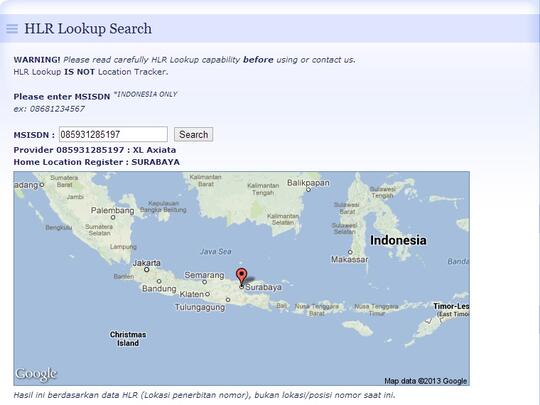Screen dimensions: 540x405
Task: Click the Java Sea label on map
Action: (216, 252)
